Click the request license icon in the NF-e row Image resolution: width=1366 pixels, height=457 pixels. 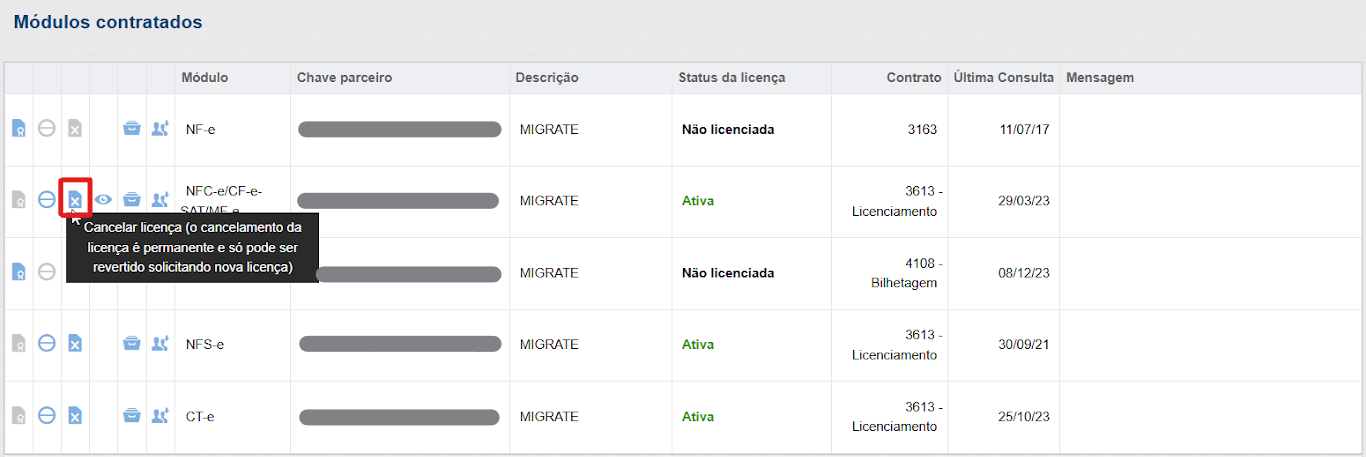pyautogui.click(x=18, y=129)
